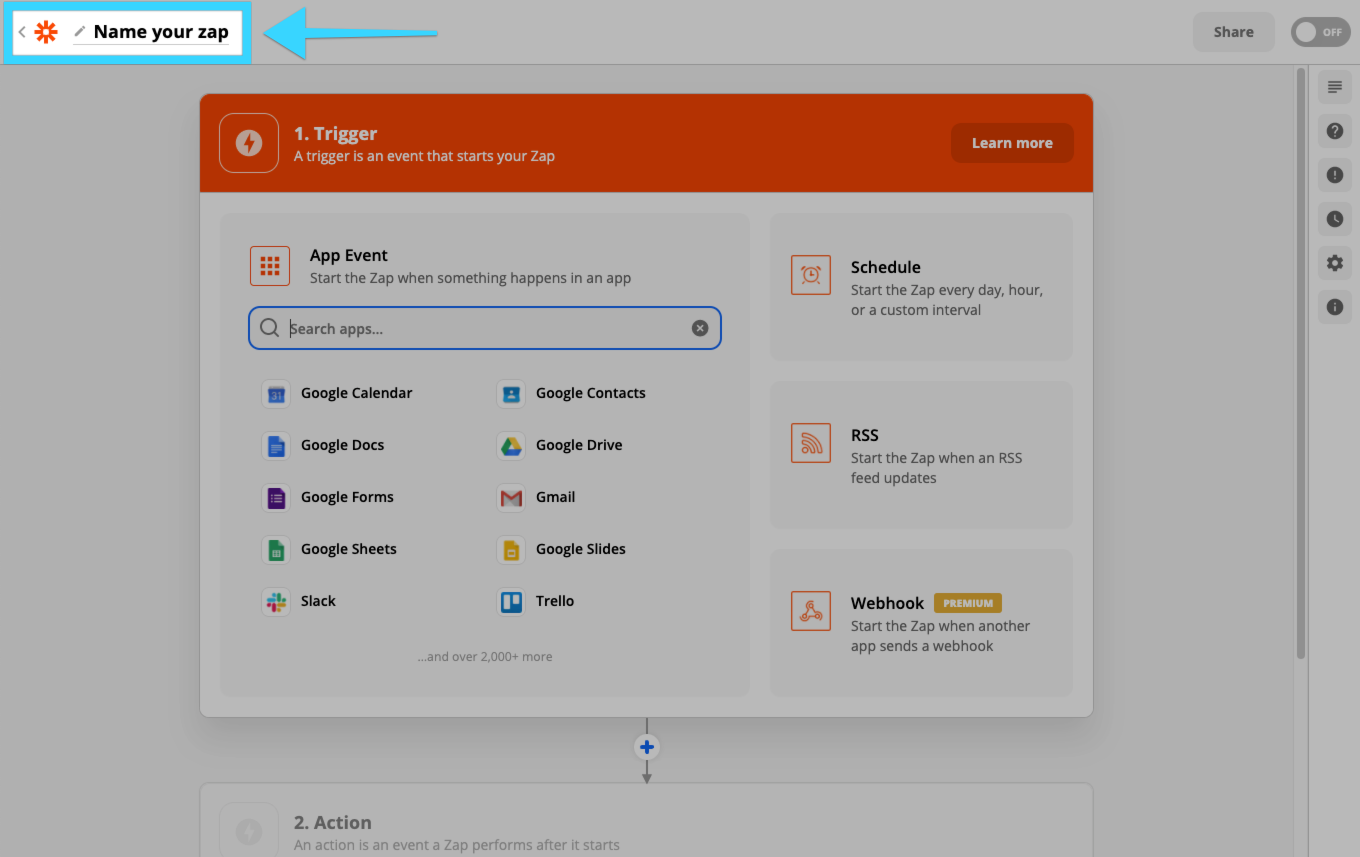
Task: Click the page vertical scrollbar
Action: [x=1301, y=363]
